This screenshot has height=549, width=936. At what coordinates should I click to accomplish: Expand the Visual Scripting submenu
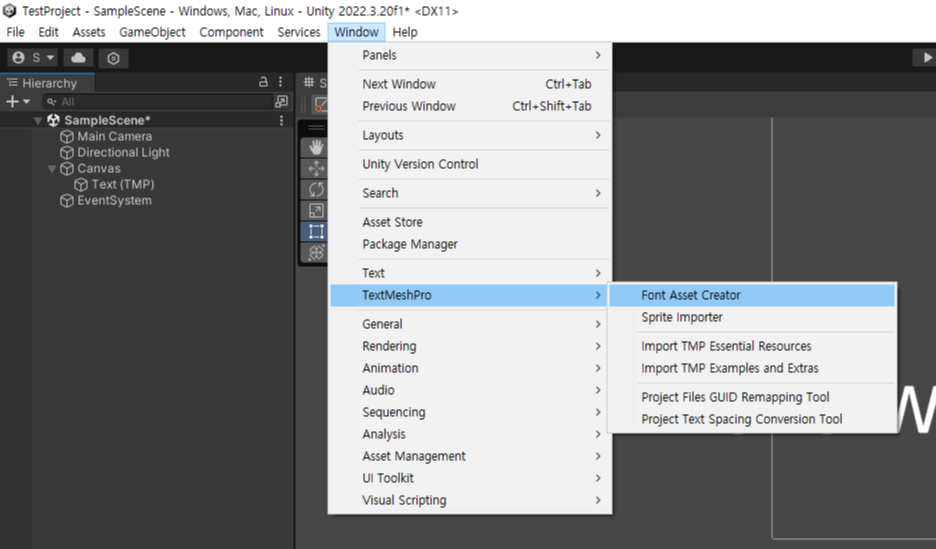(470, 501)
